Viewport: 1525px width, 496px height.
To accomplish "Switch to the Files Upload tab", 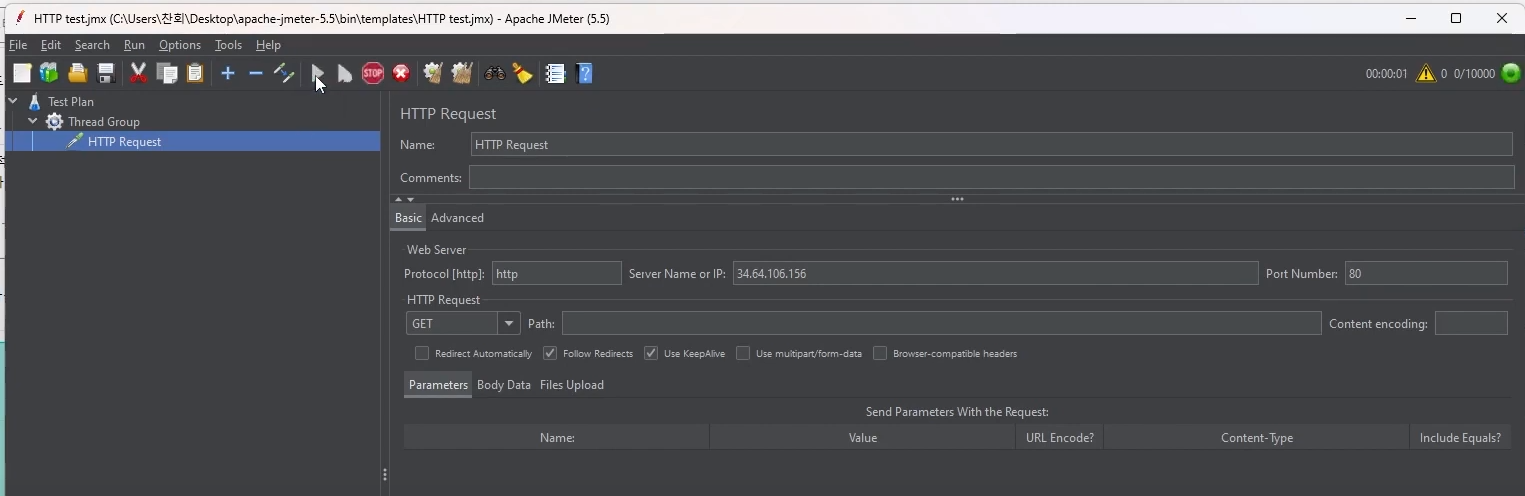I will (572, 385).
